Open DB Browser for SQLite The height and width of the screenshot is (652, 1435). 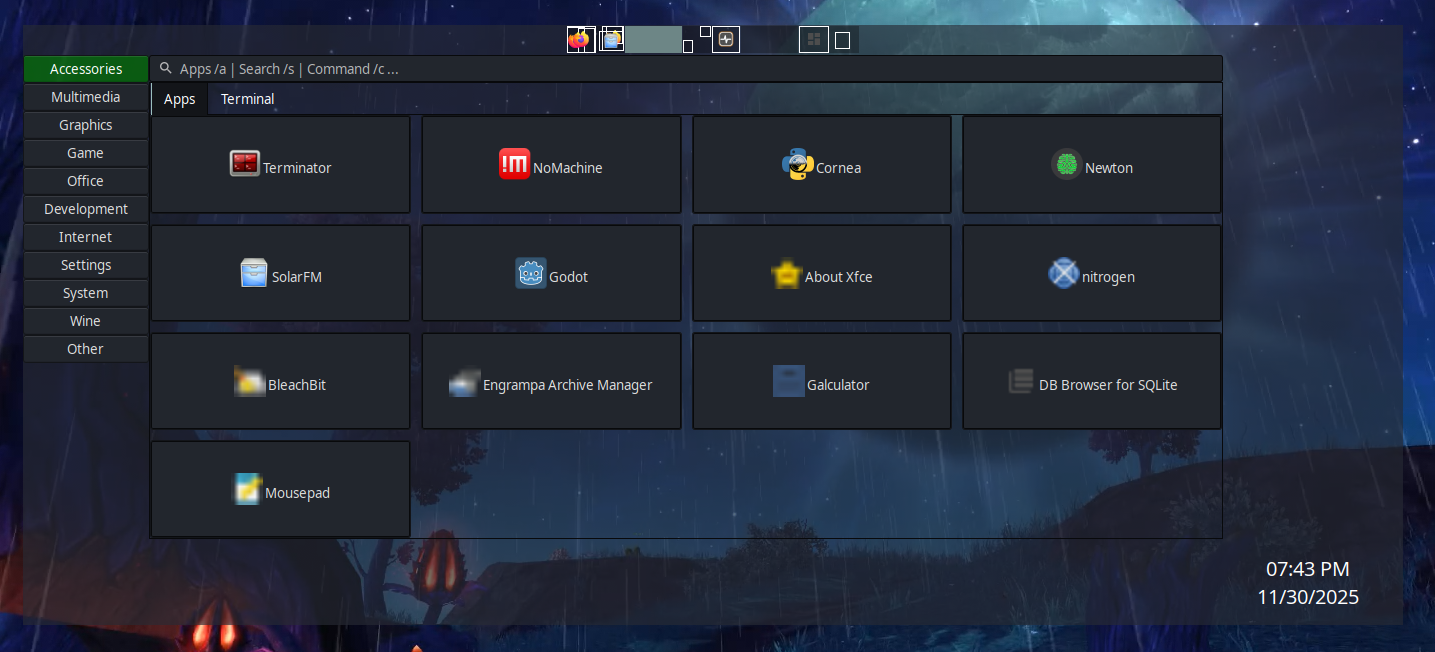click(1091, 381)
